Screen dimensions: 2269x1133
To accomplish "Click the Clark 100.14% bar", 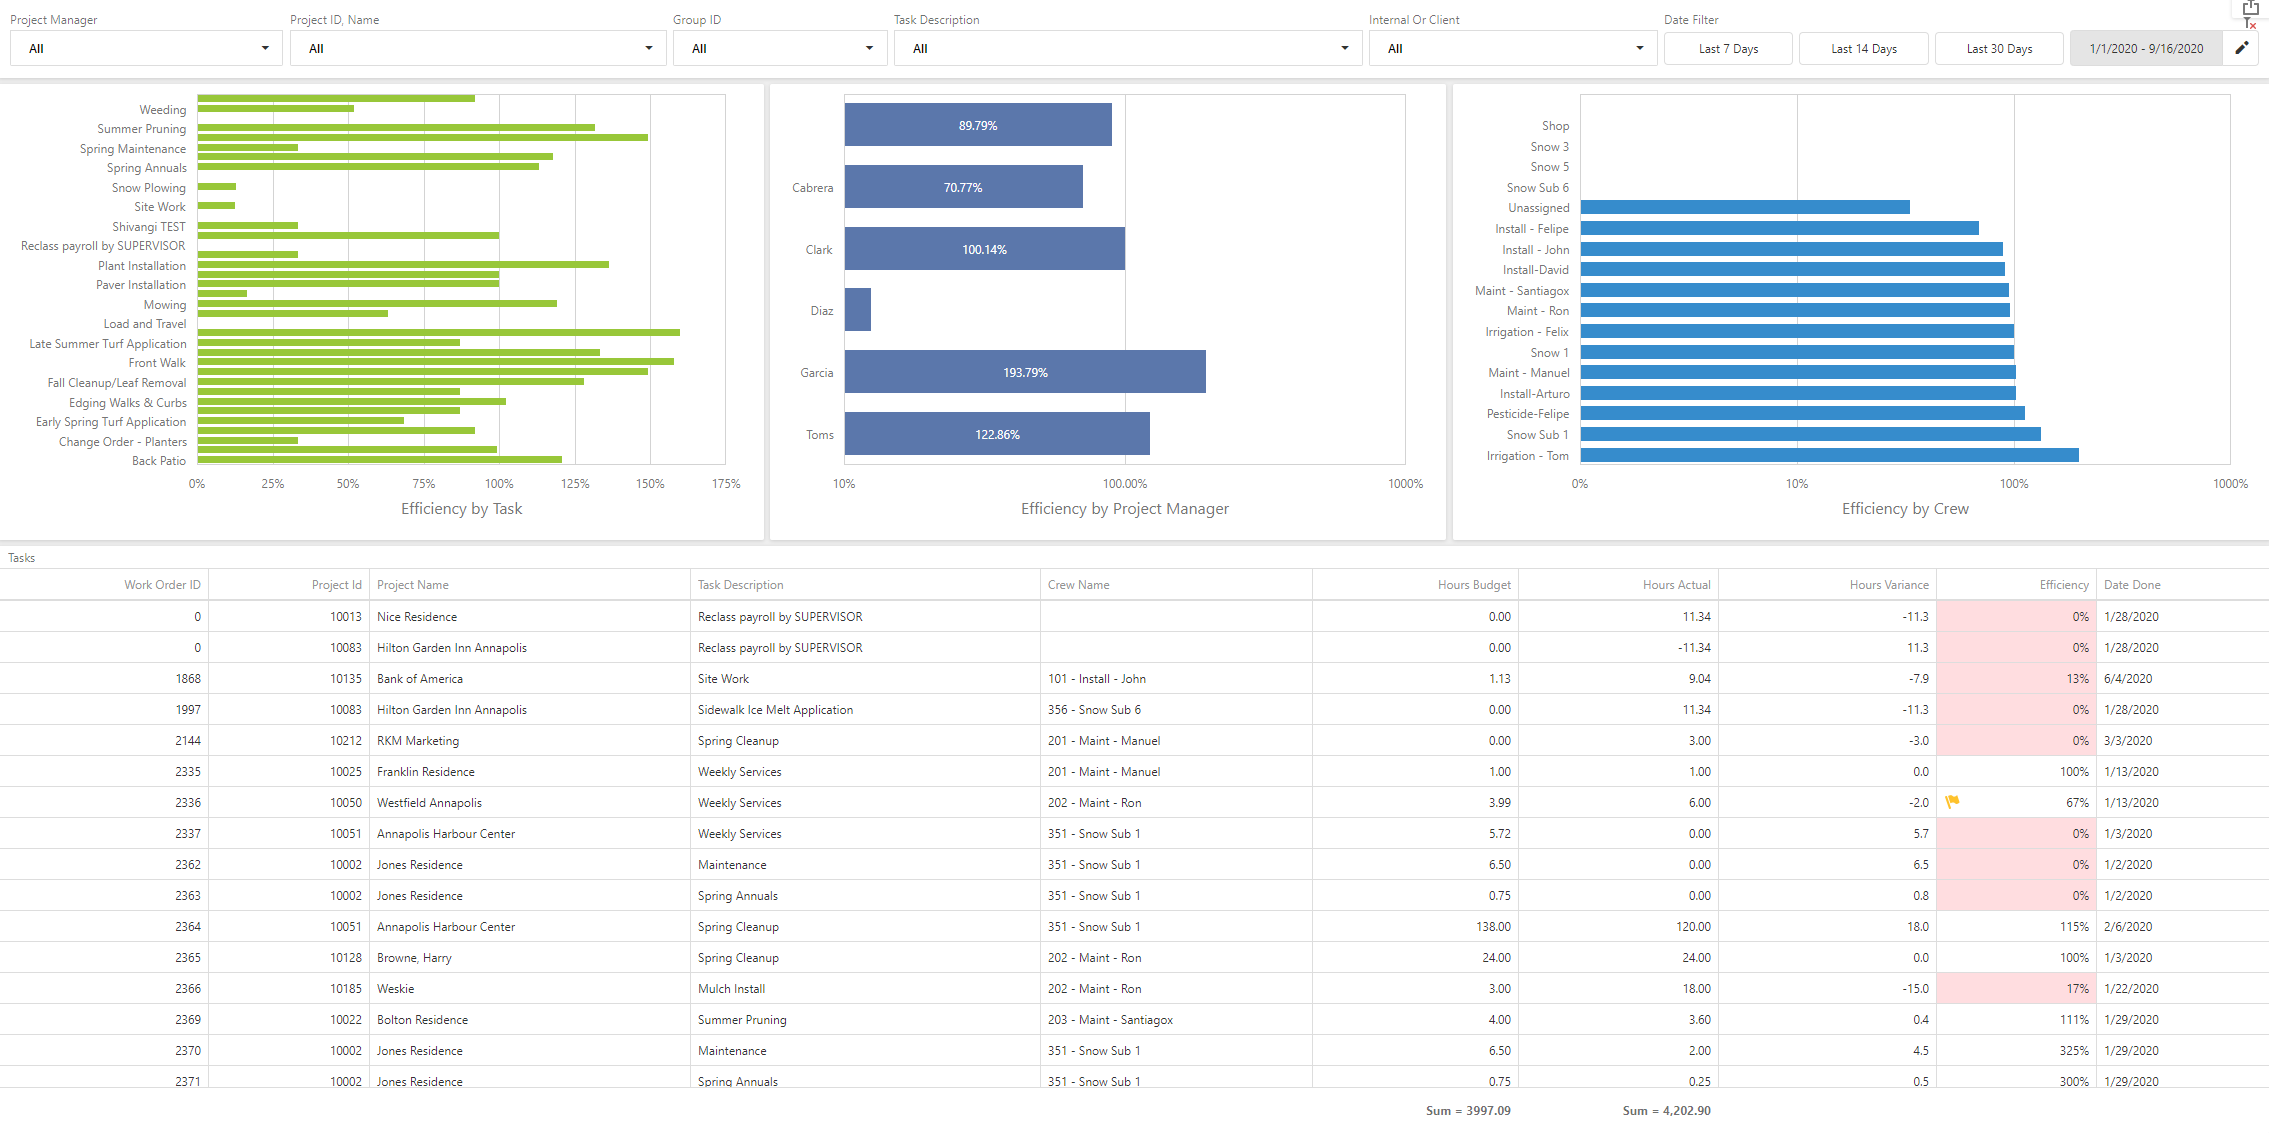I will pyautogui.click(x=984, y=249).
